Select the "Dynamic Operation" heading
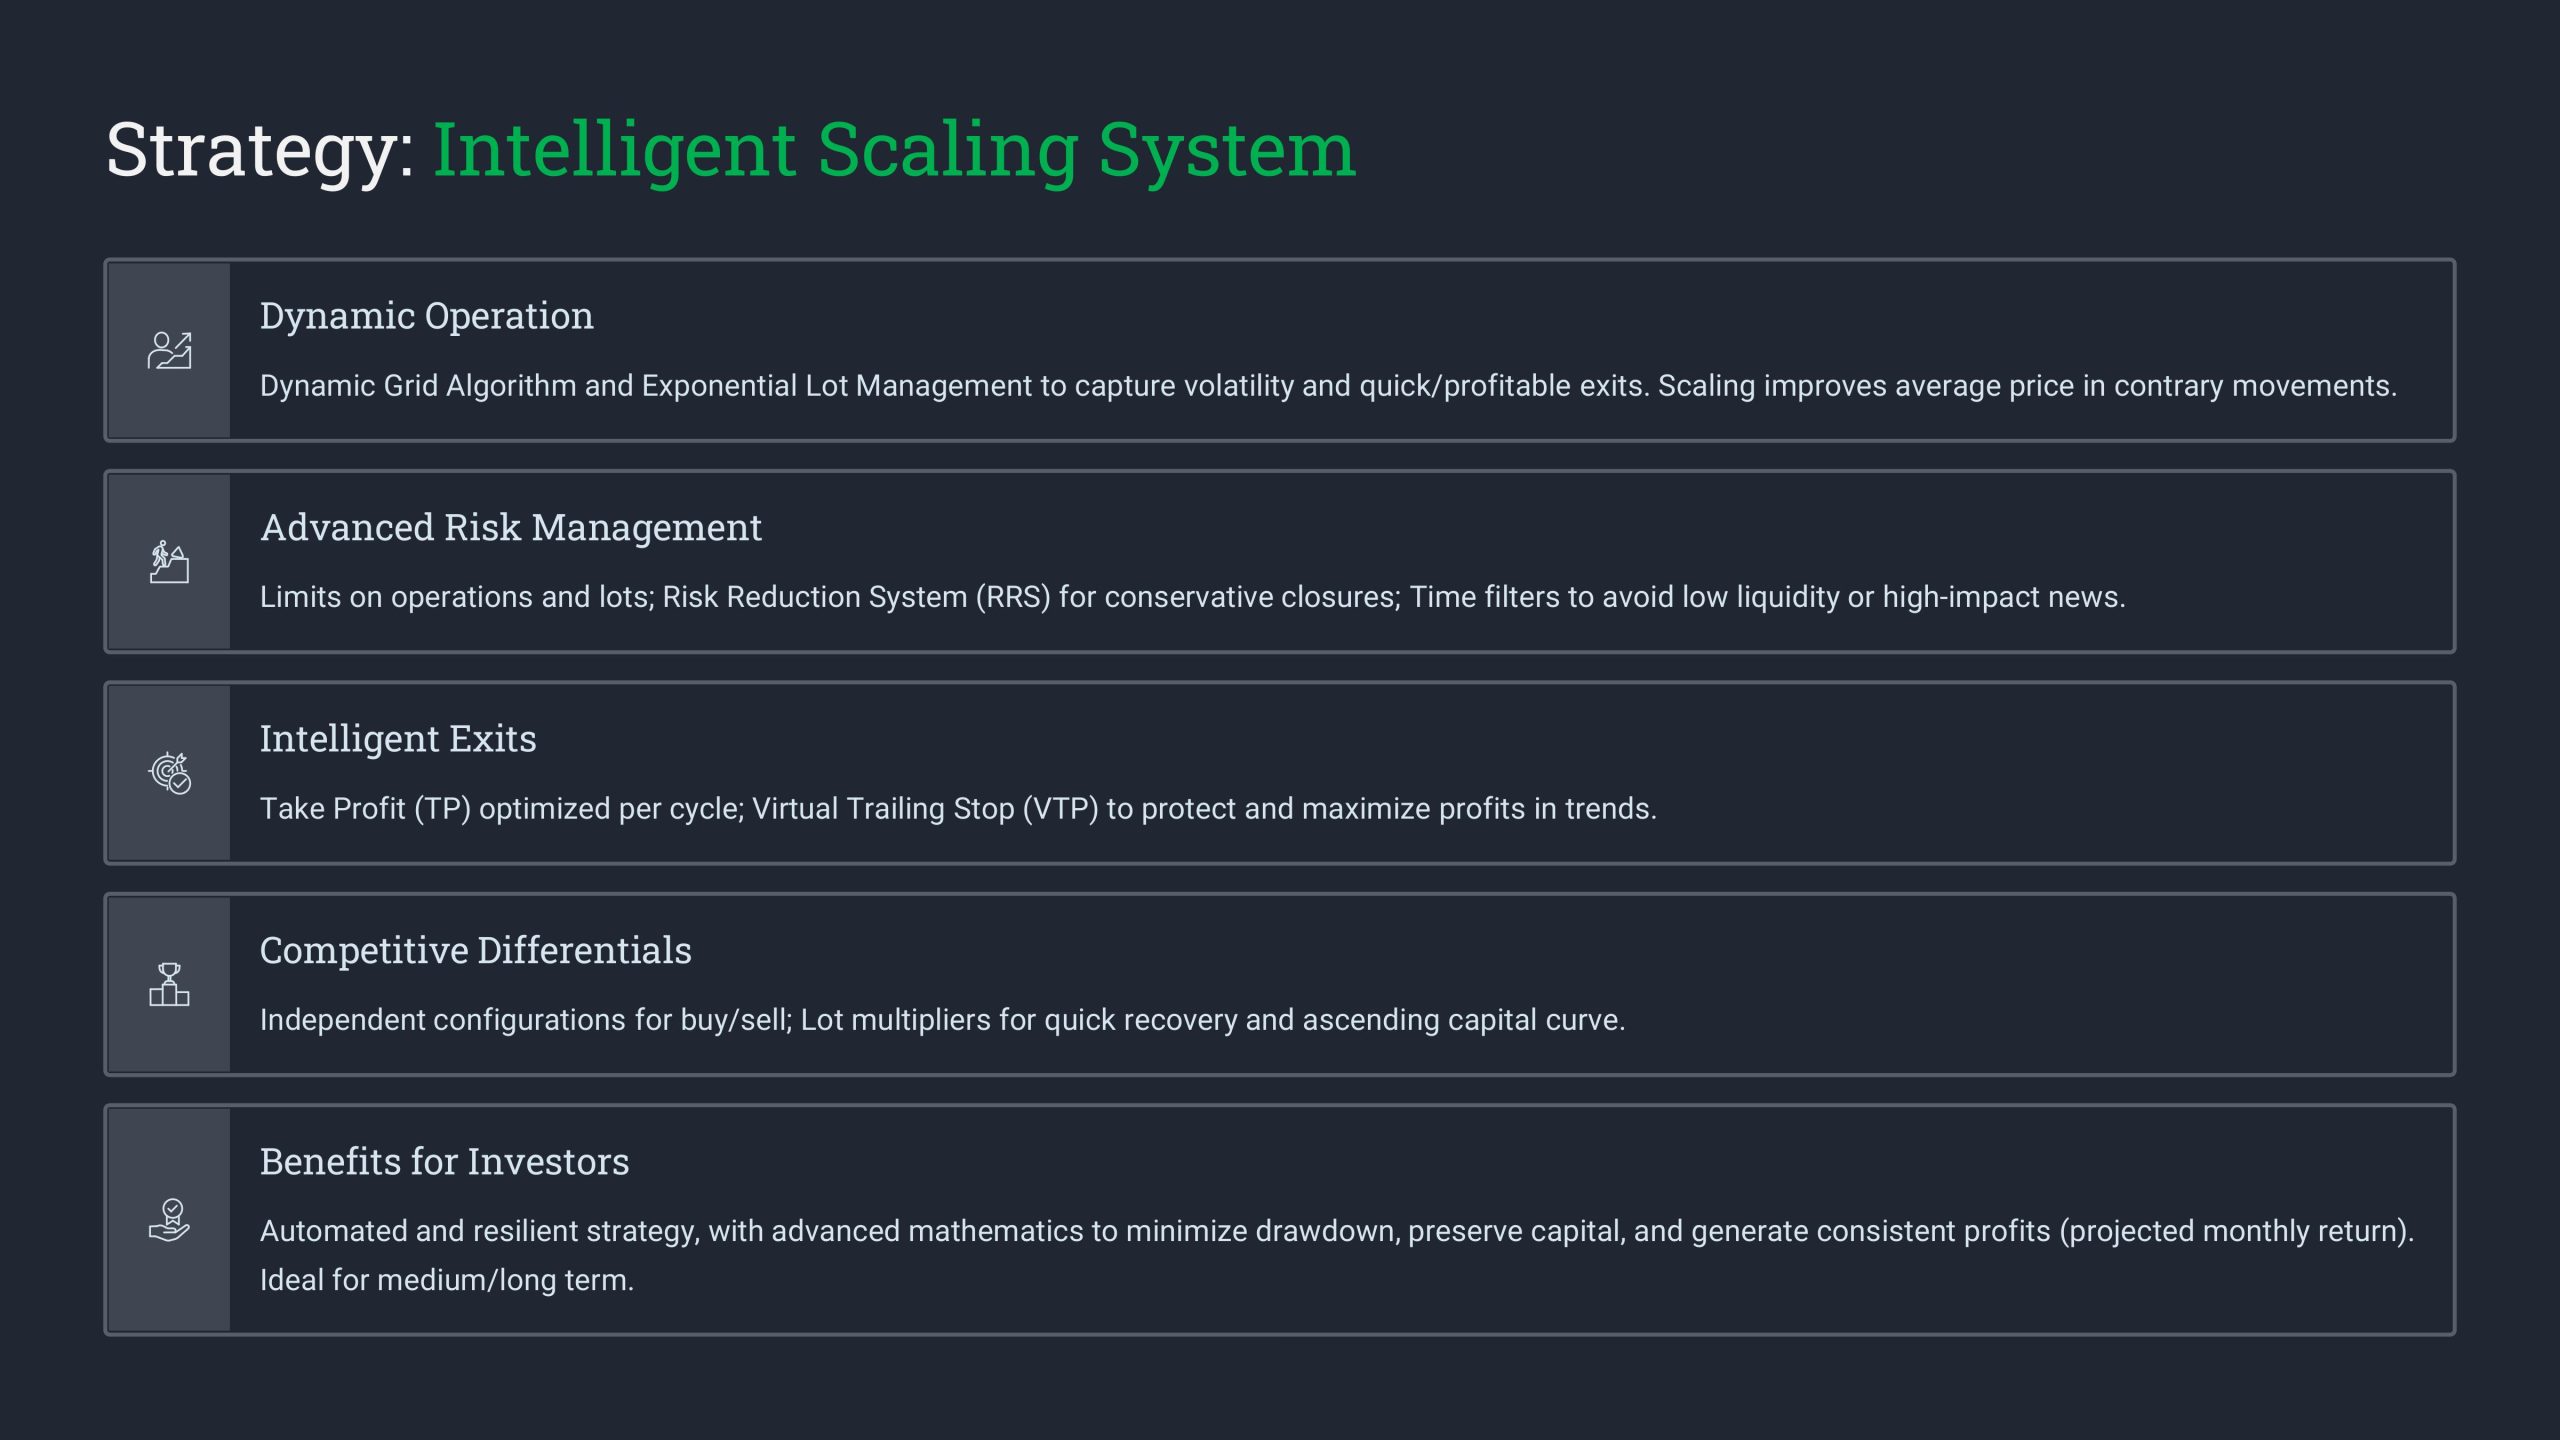2560x1440 pixels. (x=426, y=316)
